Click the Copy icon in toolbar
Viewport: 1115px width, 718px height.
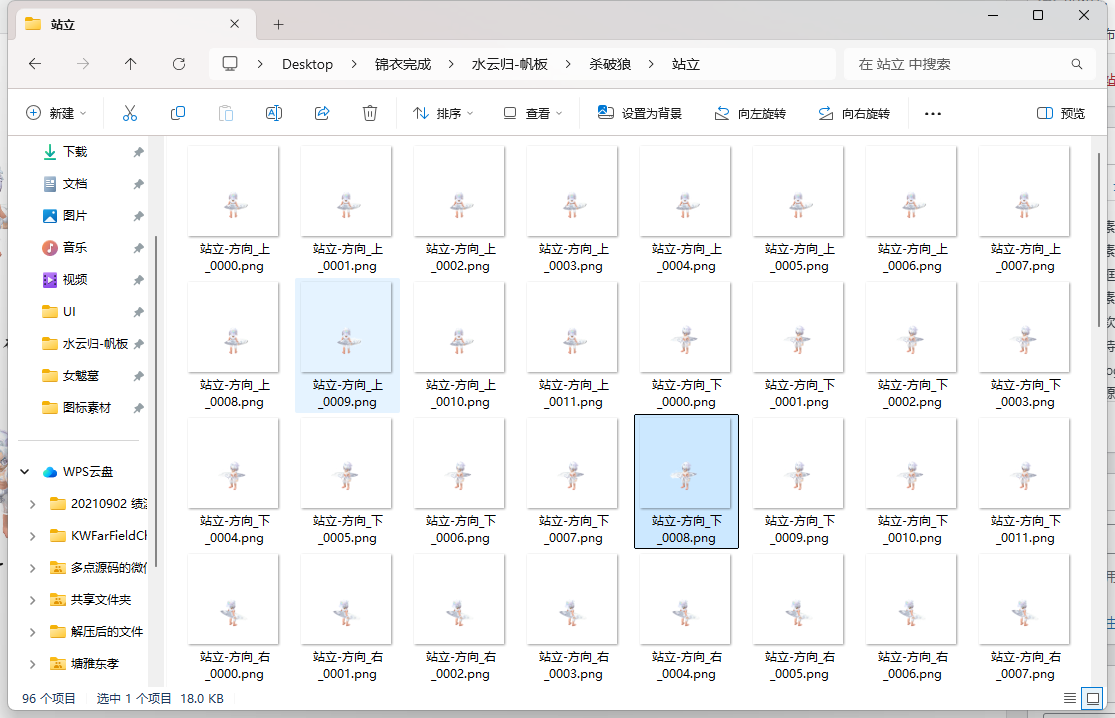(178, 113)
